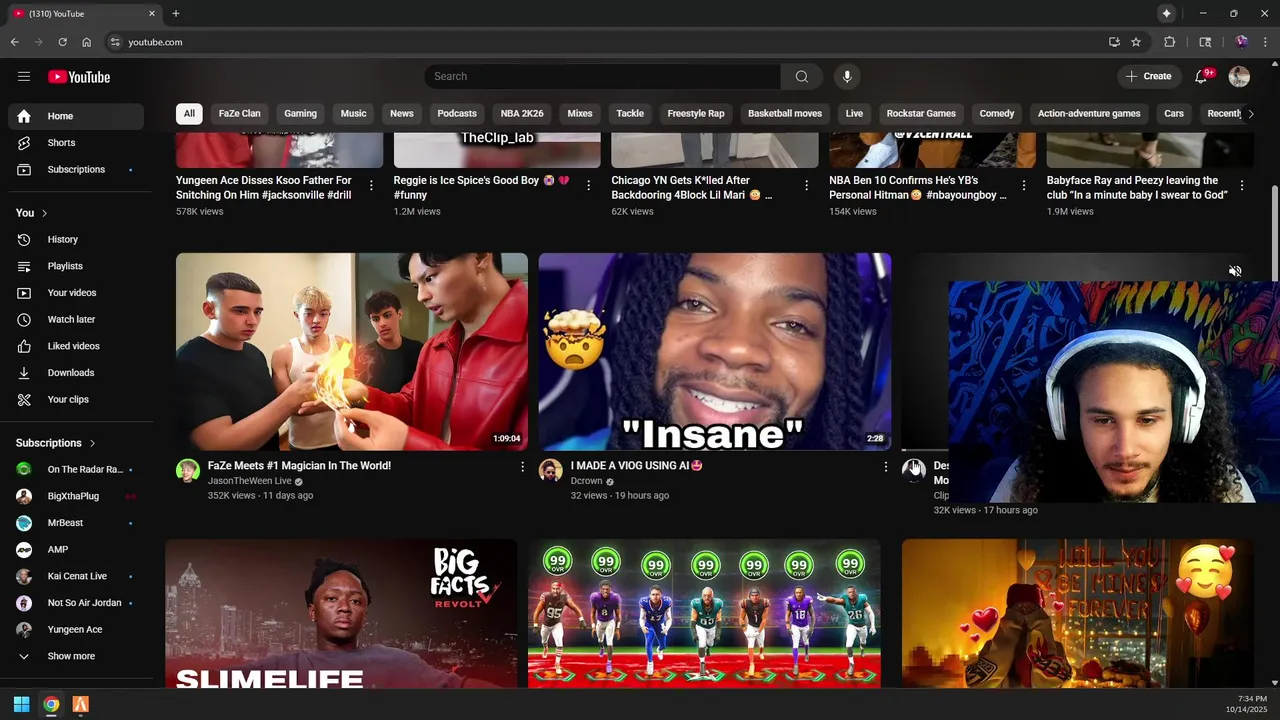Open options for Babyface Ray video
The width and height of the screenshot is (1280, 720).
[1241, 186]
